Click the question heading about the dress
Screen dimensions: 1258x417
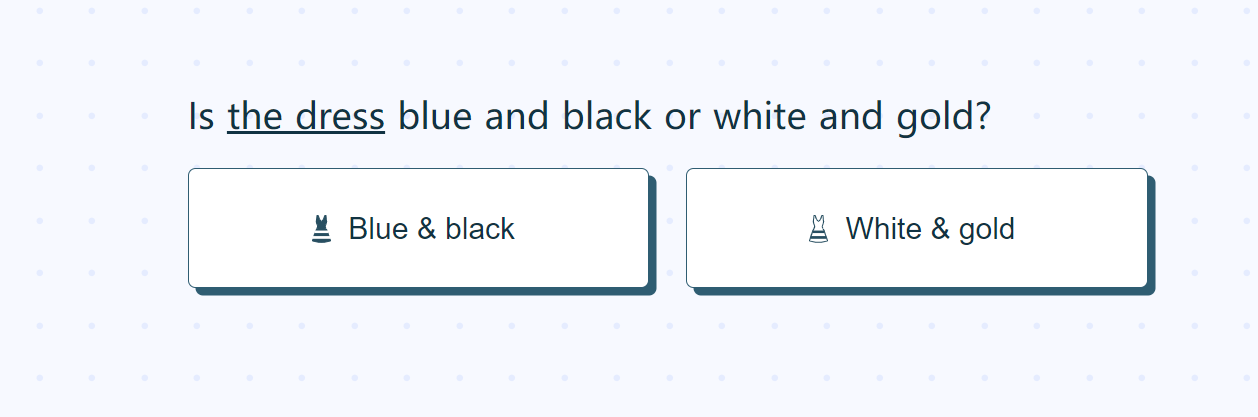[589, 117]
